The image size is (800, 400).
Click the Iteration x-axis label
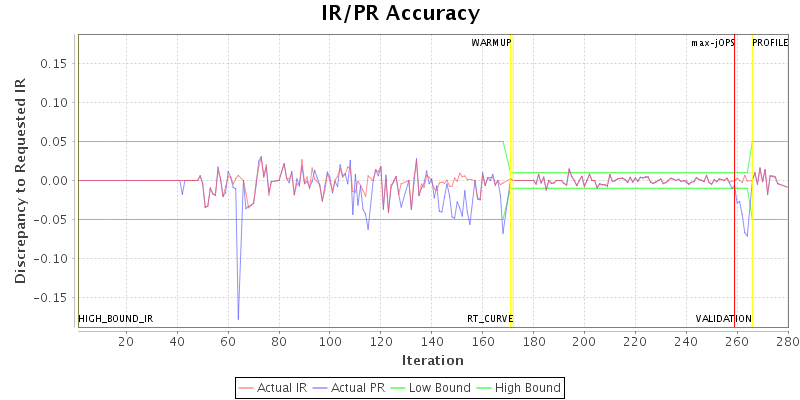tap(432, 360)
